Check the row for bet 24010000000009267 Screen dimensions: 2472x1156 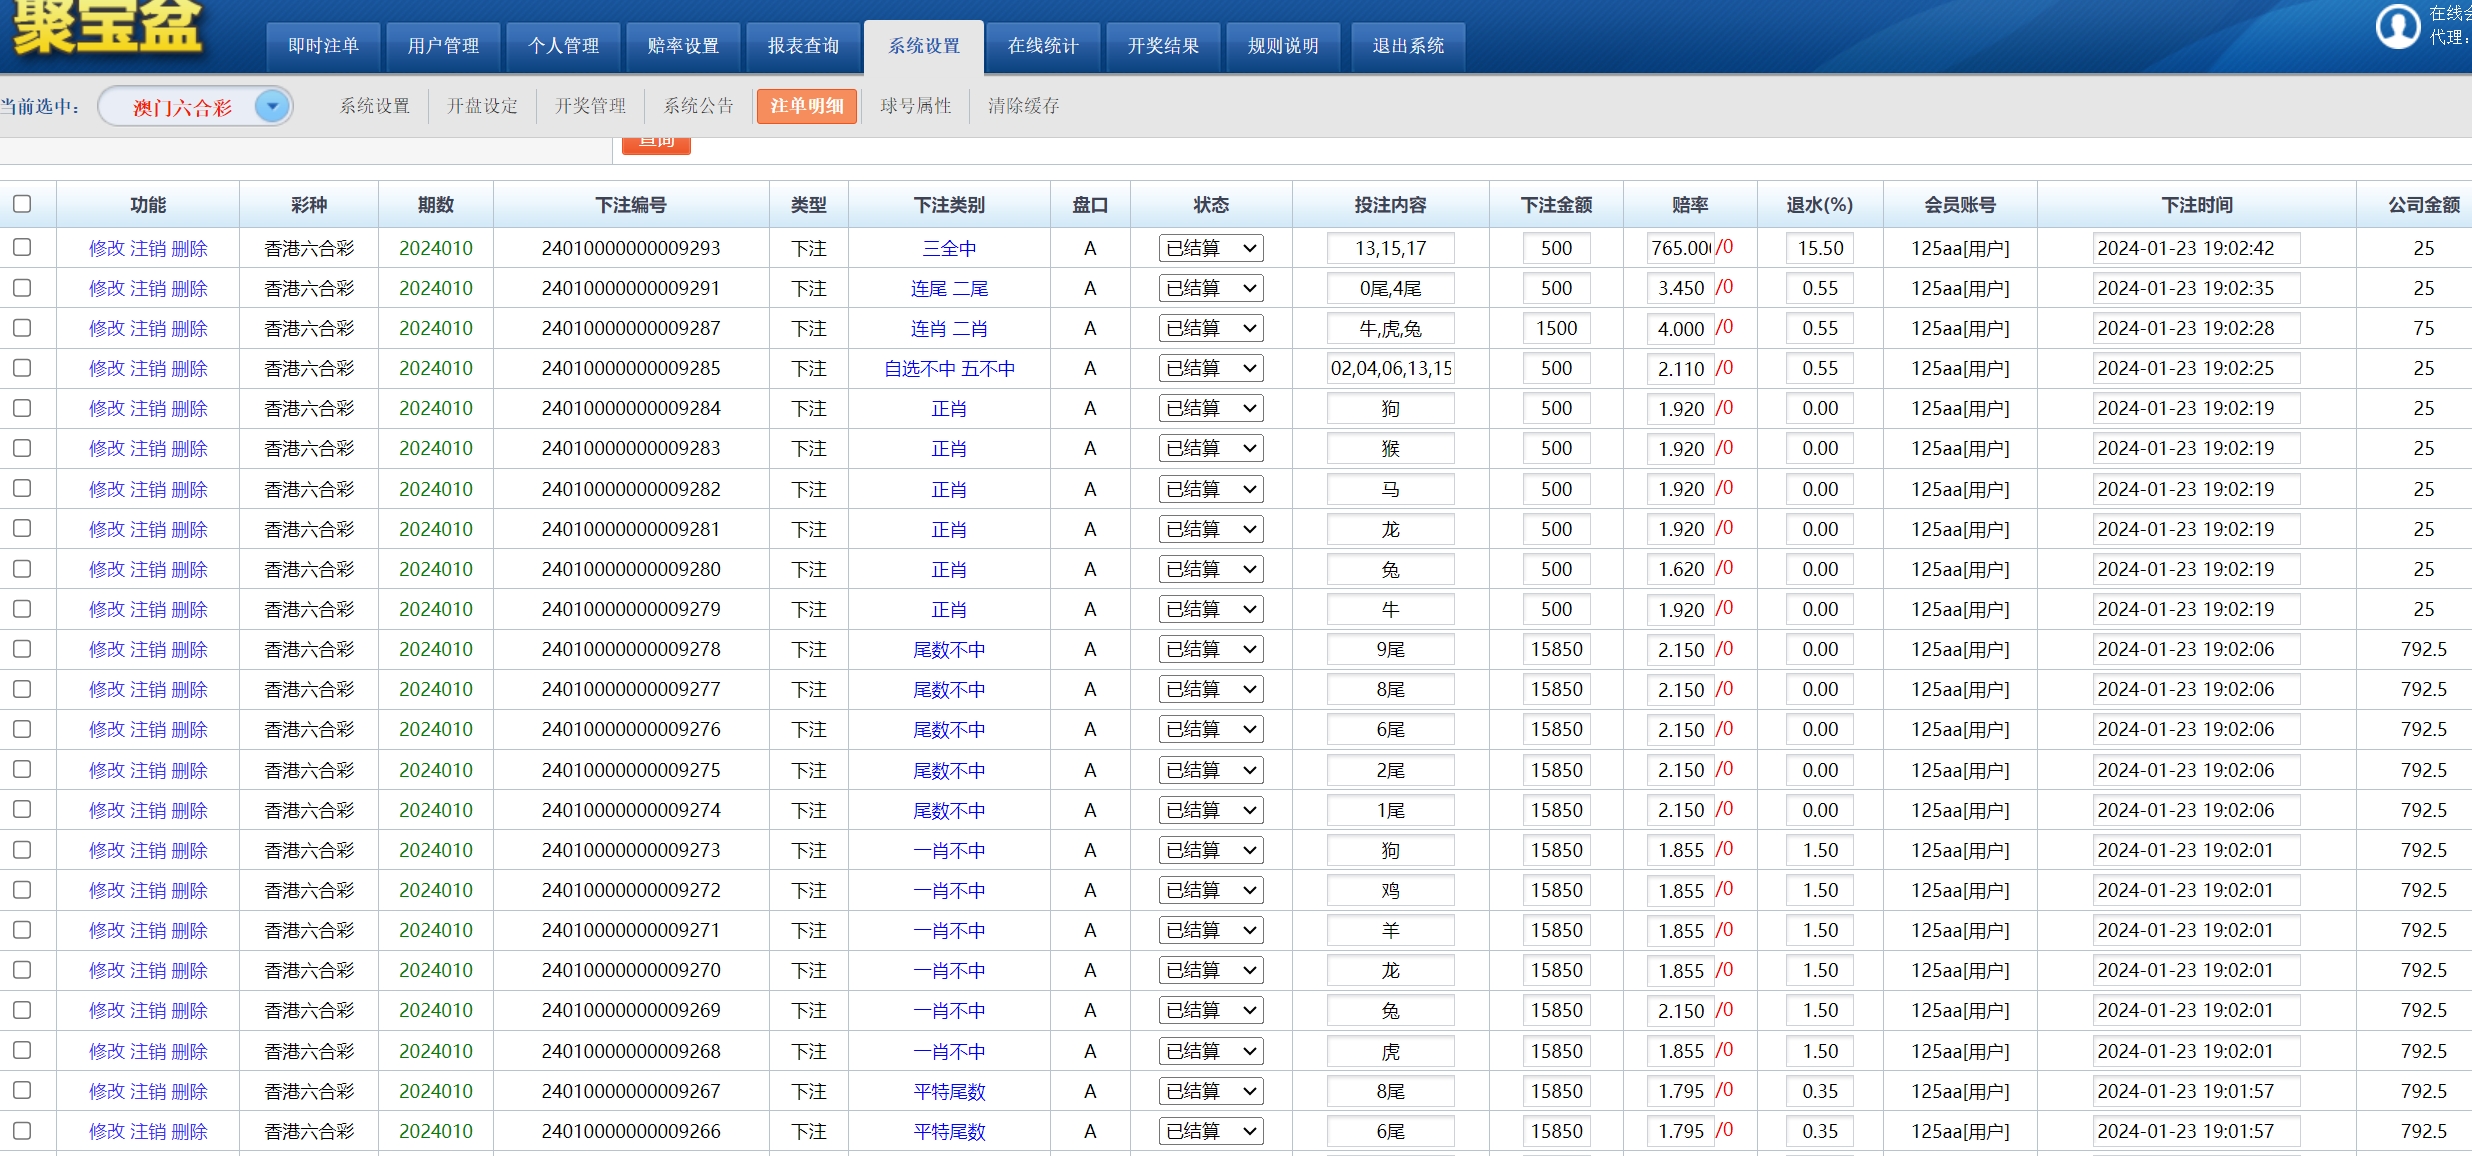[22, 1090]
